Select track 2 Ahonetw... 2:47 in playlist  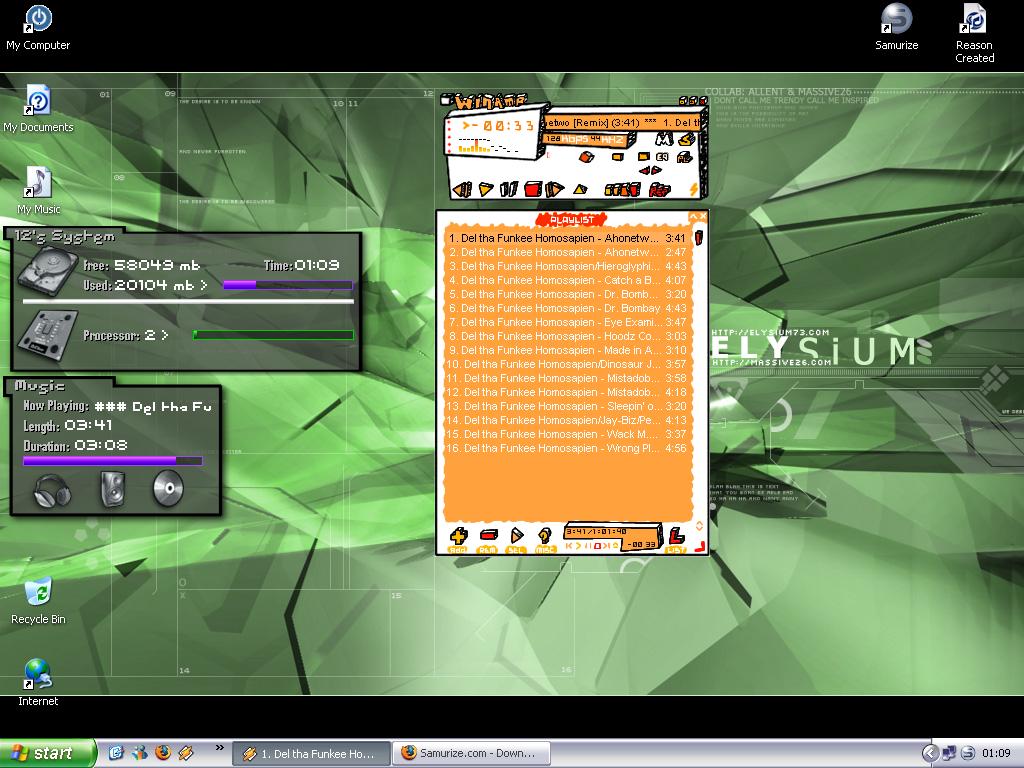click(x=567, y=252)
